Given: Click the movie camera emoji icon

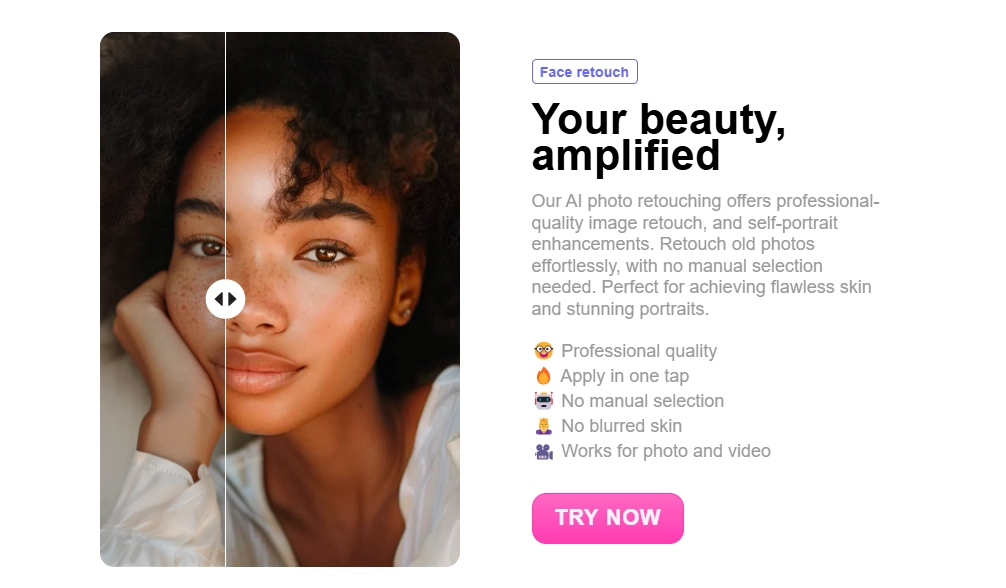Looking at the screenshot, I should (543, 451).
